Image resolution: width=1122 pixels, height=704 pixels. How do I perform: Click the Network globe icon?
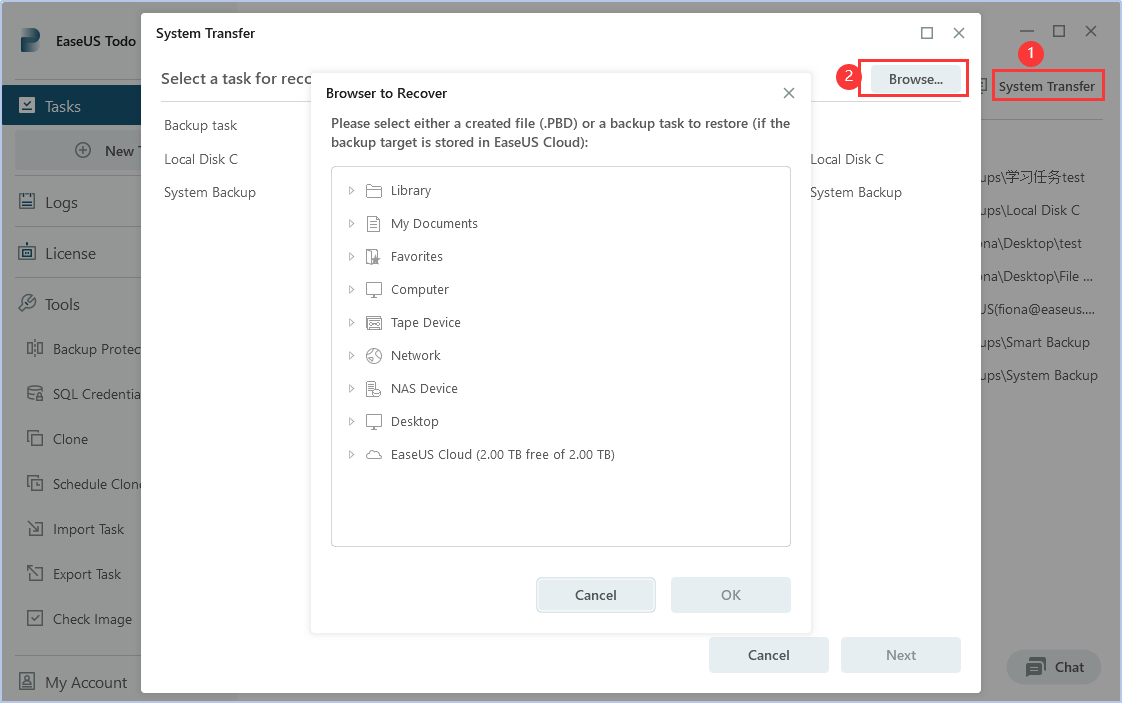click(x=374, y=356)
